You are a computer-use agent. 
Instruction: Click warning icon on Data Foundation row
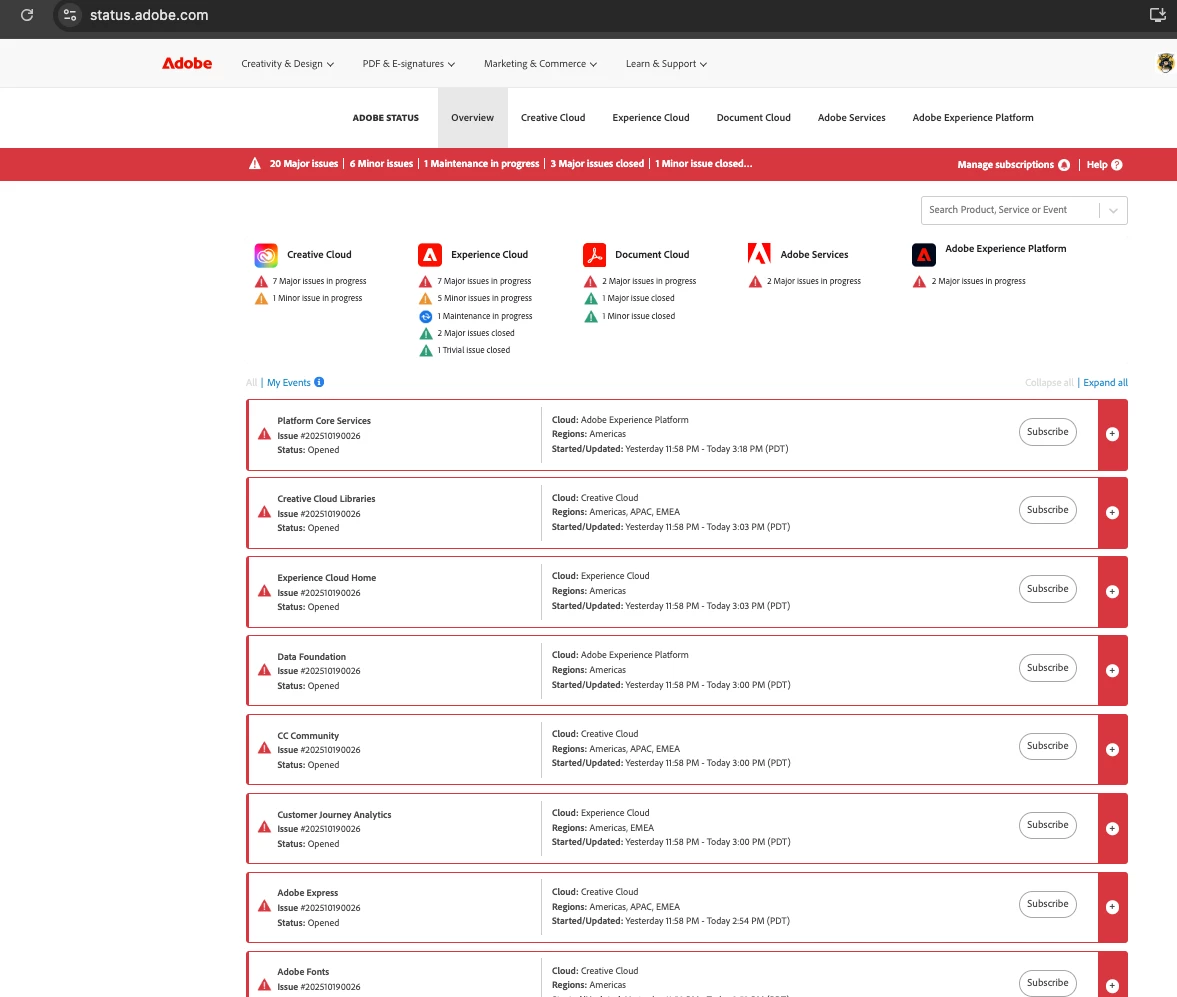point(264,670)
